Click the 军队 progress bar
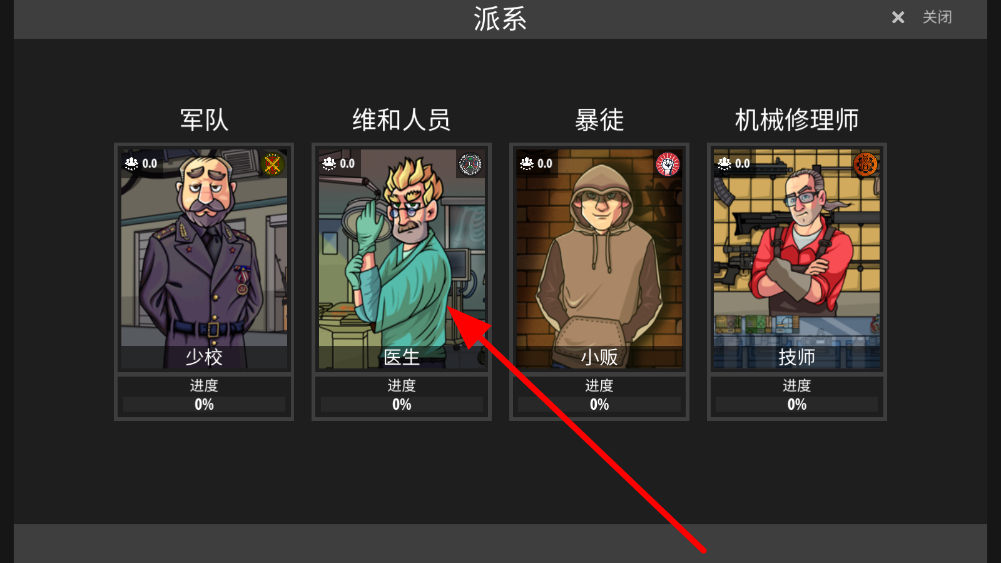The image size is (1001, 563). tap(204, 404)
